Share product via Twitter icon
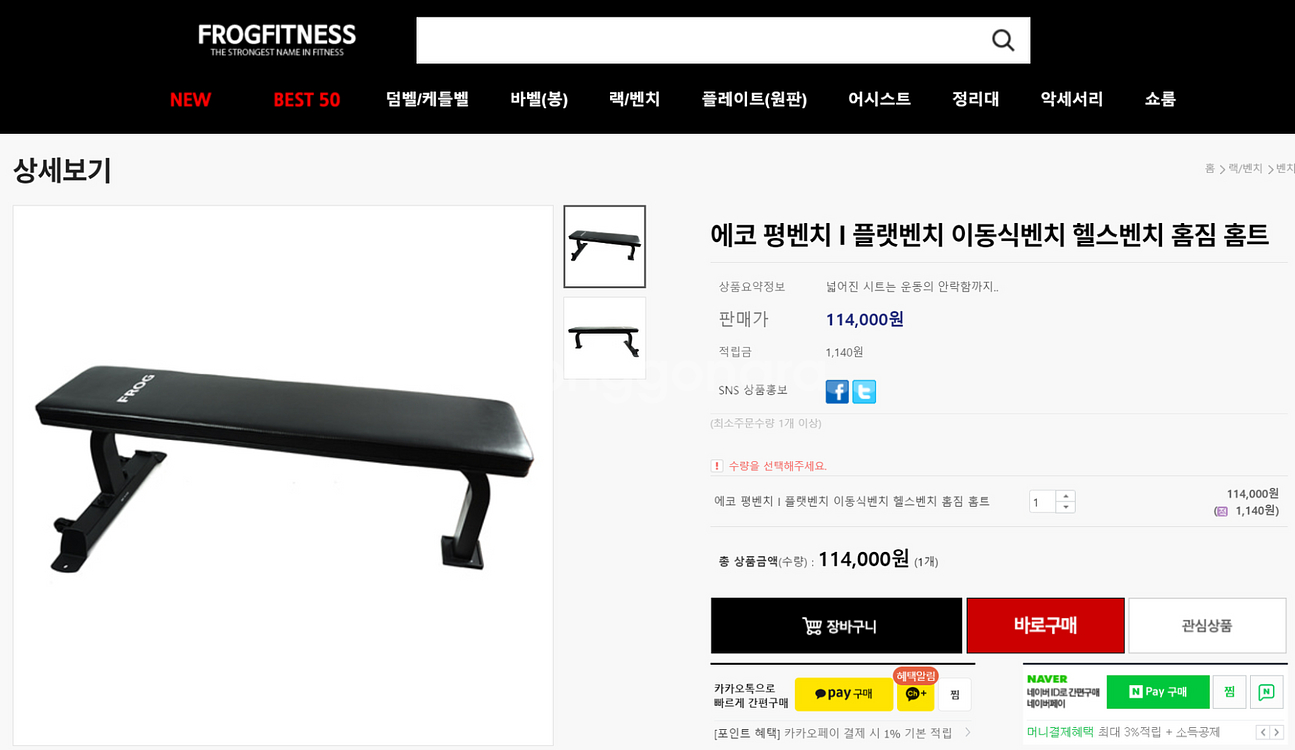This screenshot has height=750, width=1295. [864, 392]
